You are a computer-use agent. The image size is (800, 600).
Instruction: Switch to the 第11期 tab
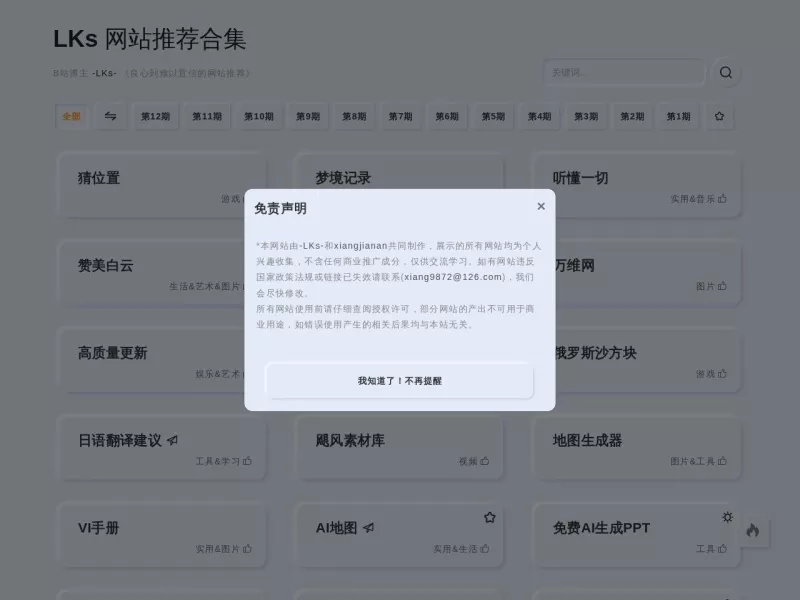click(207, 116)
